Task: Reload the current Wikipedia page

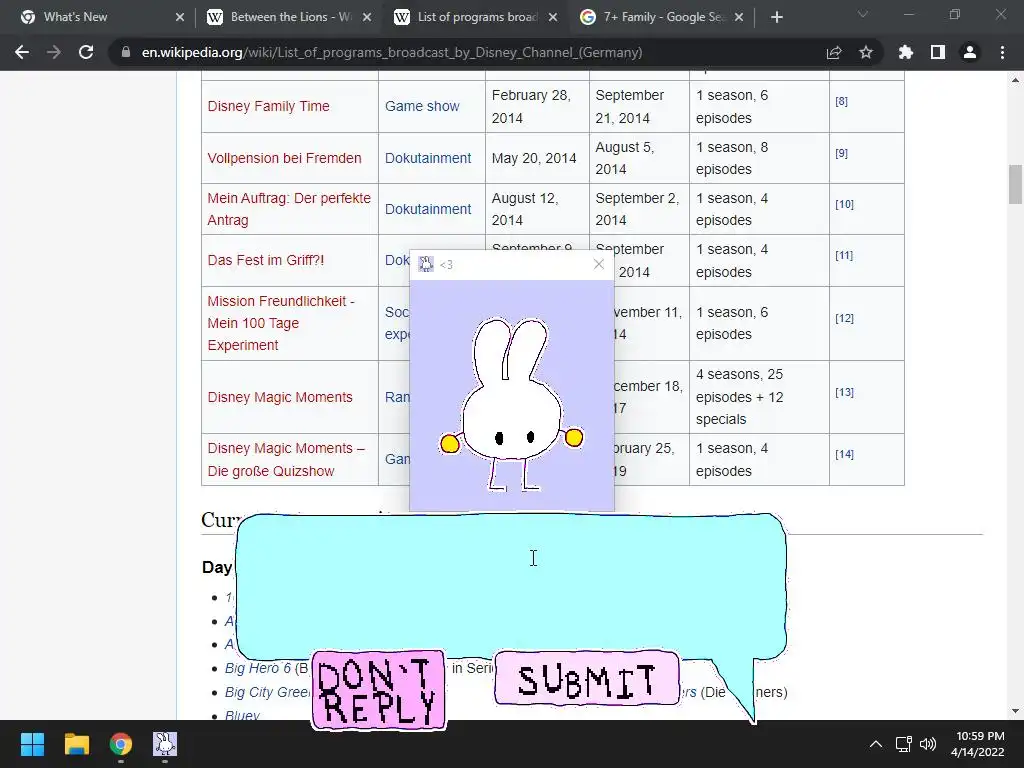Action: click(86, 52)
